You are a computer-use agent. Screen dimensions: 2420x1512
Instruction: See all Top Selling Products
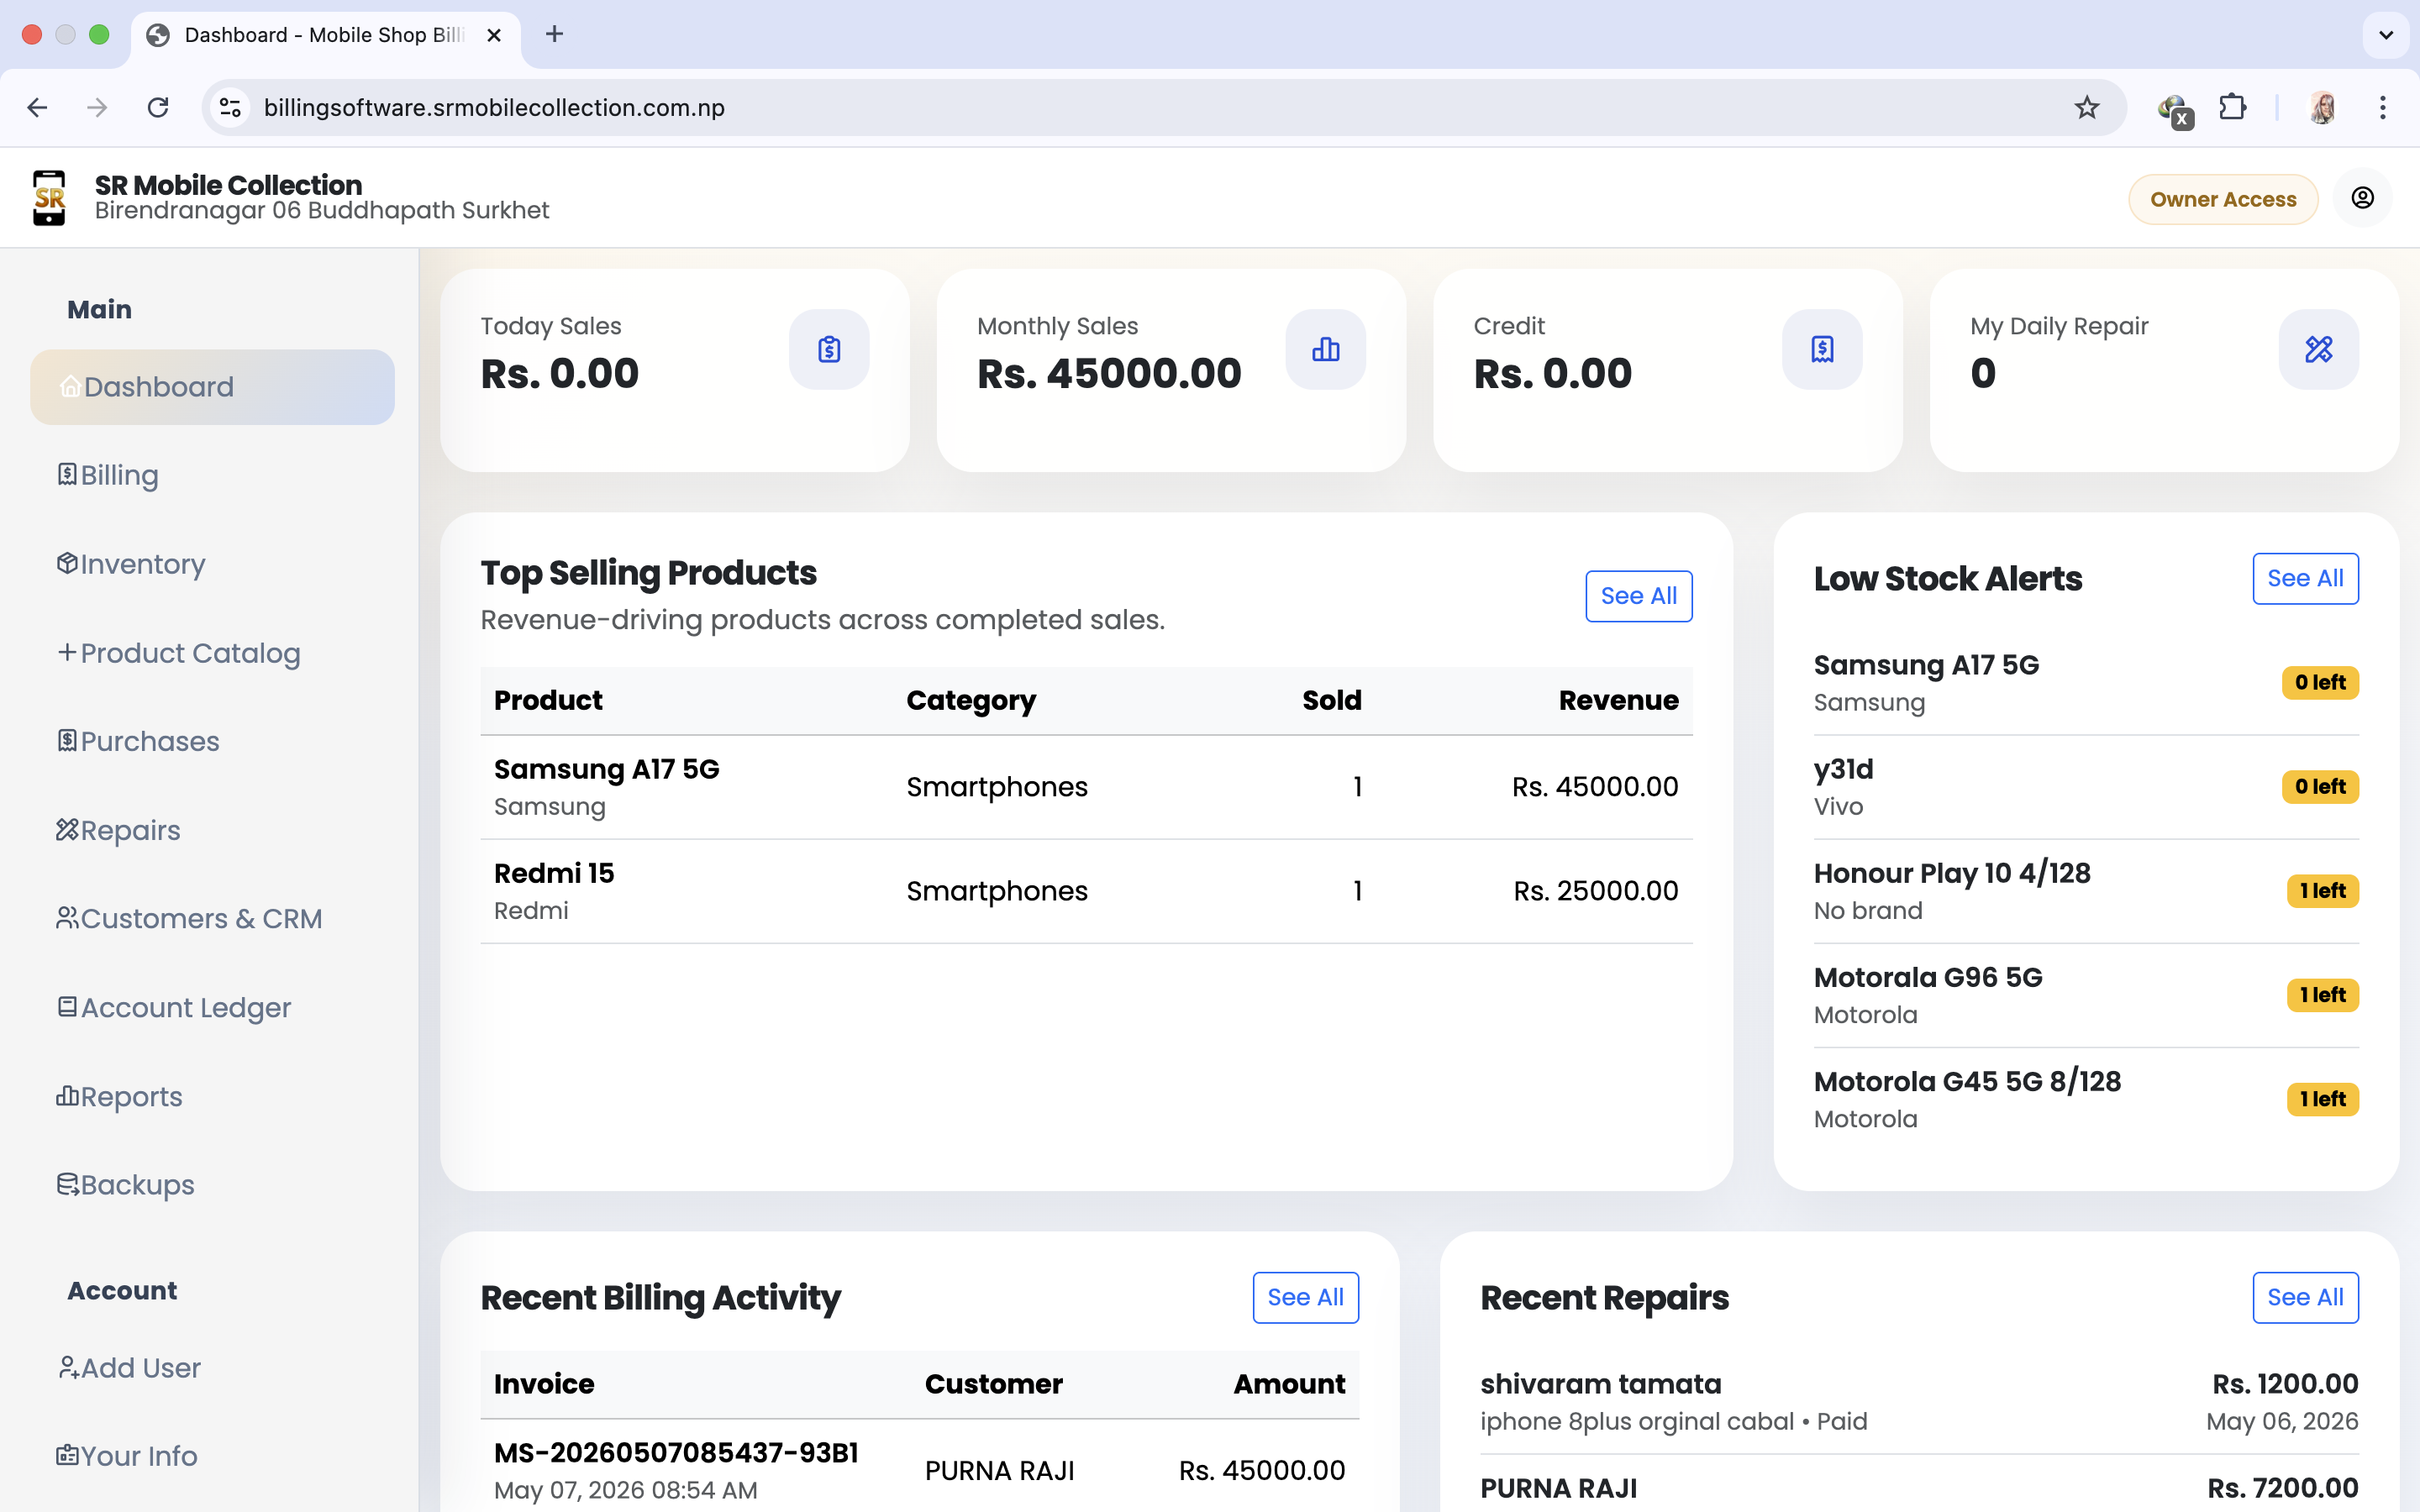(1638, 596)
